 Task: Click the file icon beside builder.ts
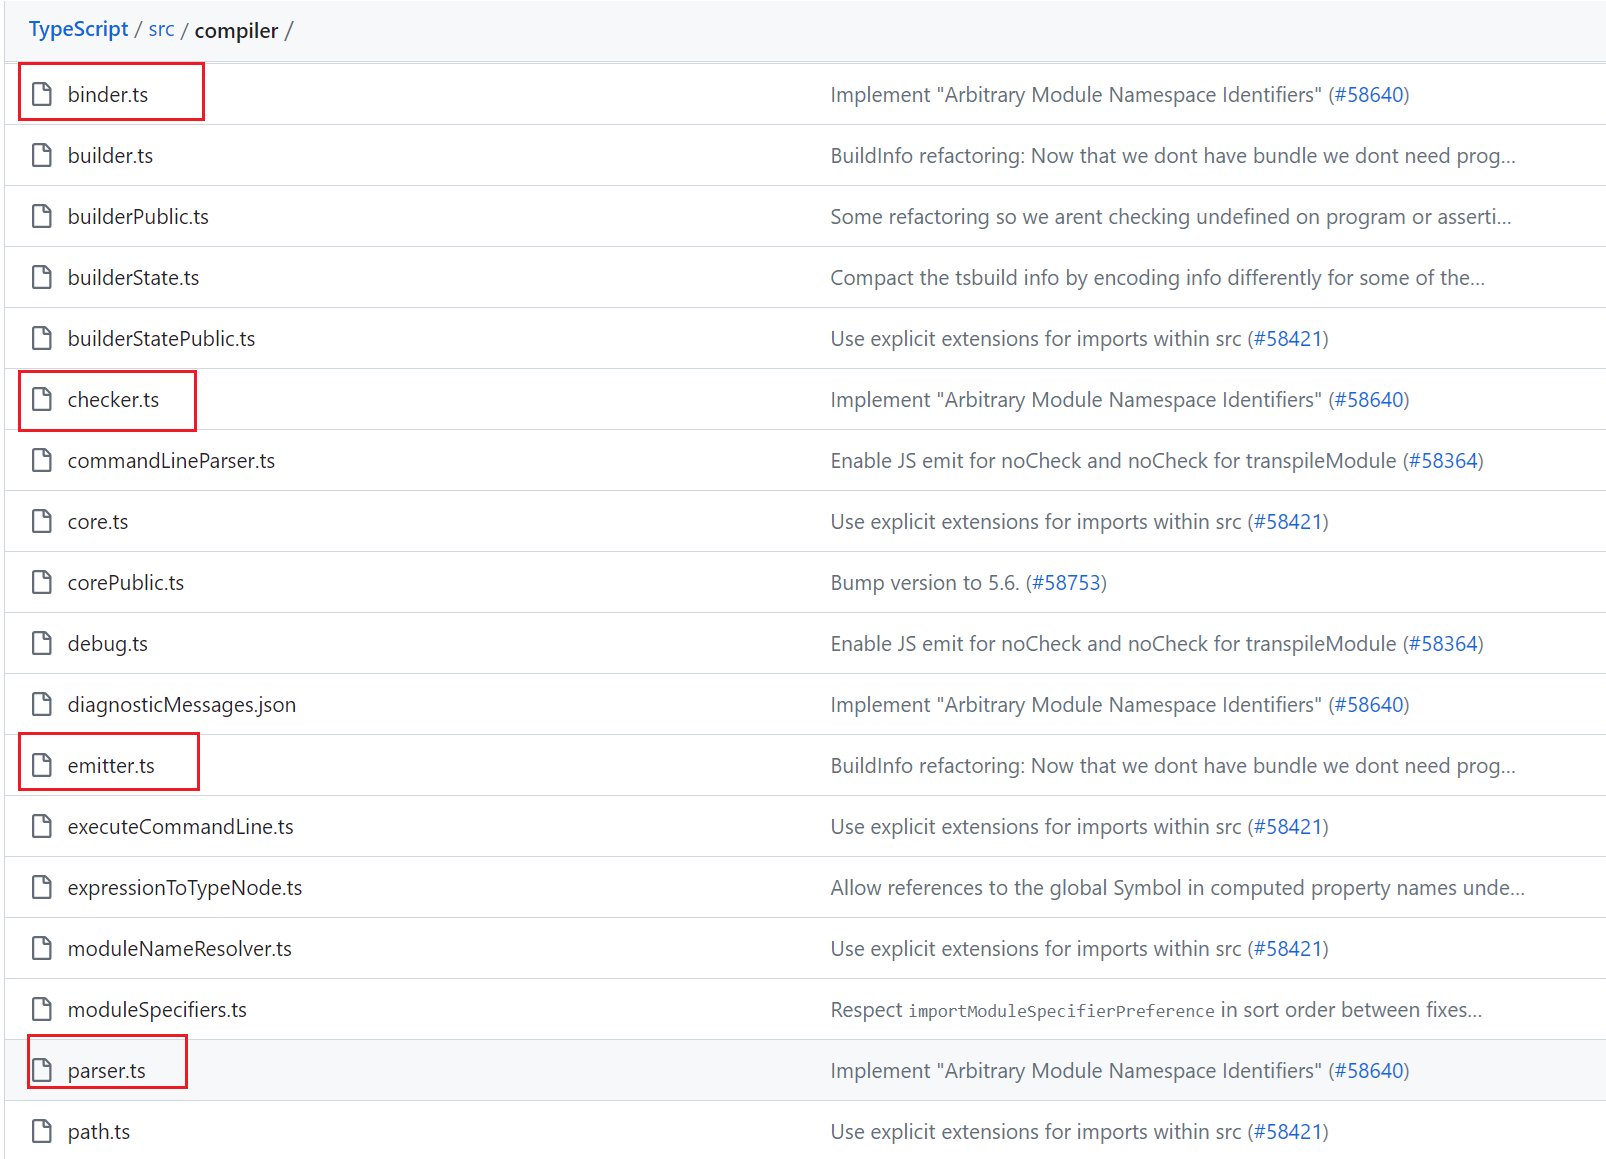41,155
